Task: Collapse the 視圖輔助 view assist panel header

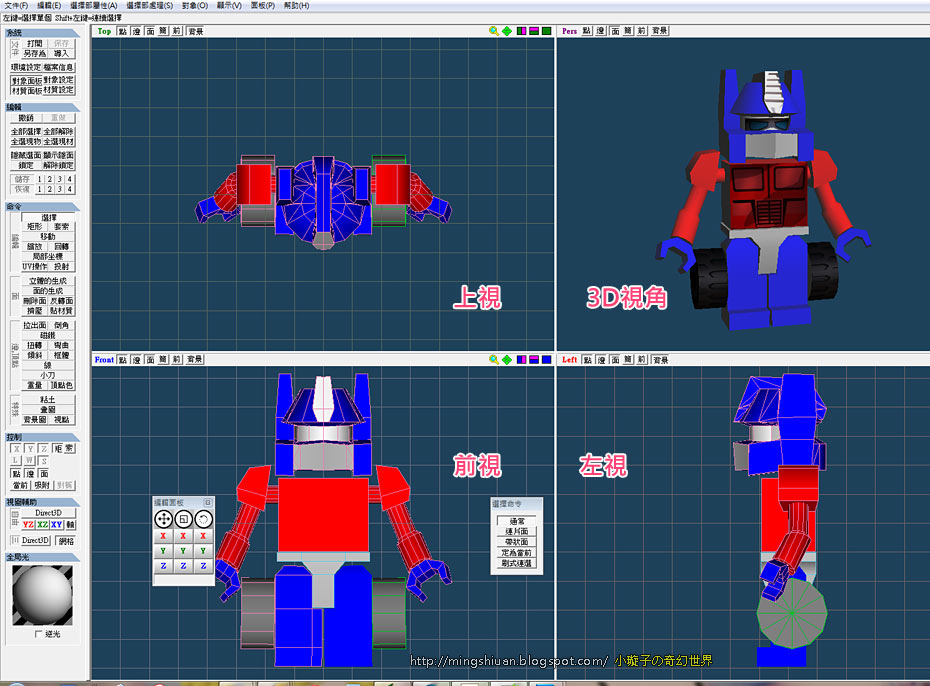Action: tap(42, 502)
